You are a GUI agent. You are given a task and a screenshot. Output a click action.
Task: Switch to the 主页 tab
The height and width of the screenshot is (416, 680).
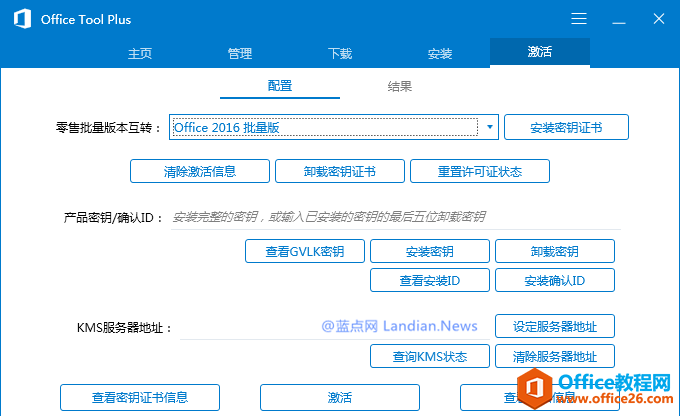[140, 53]
